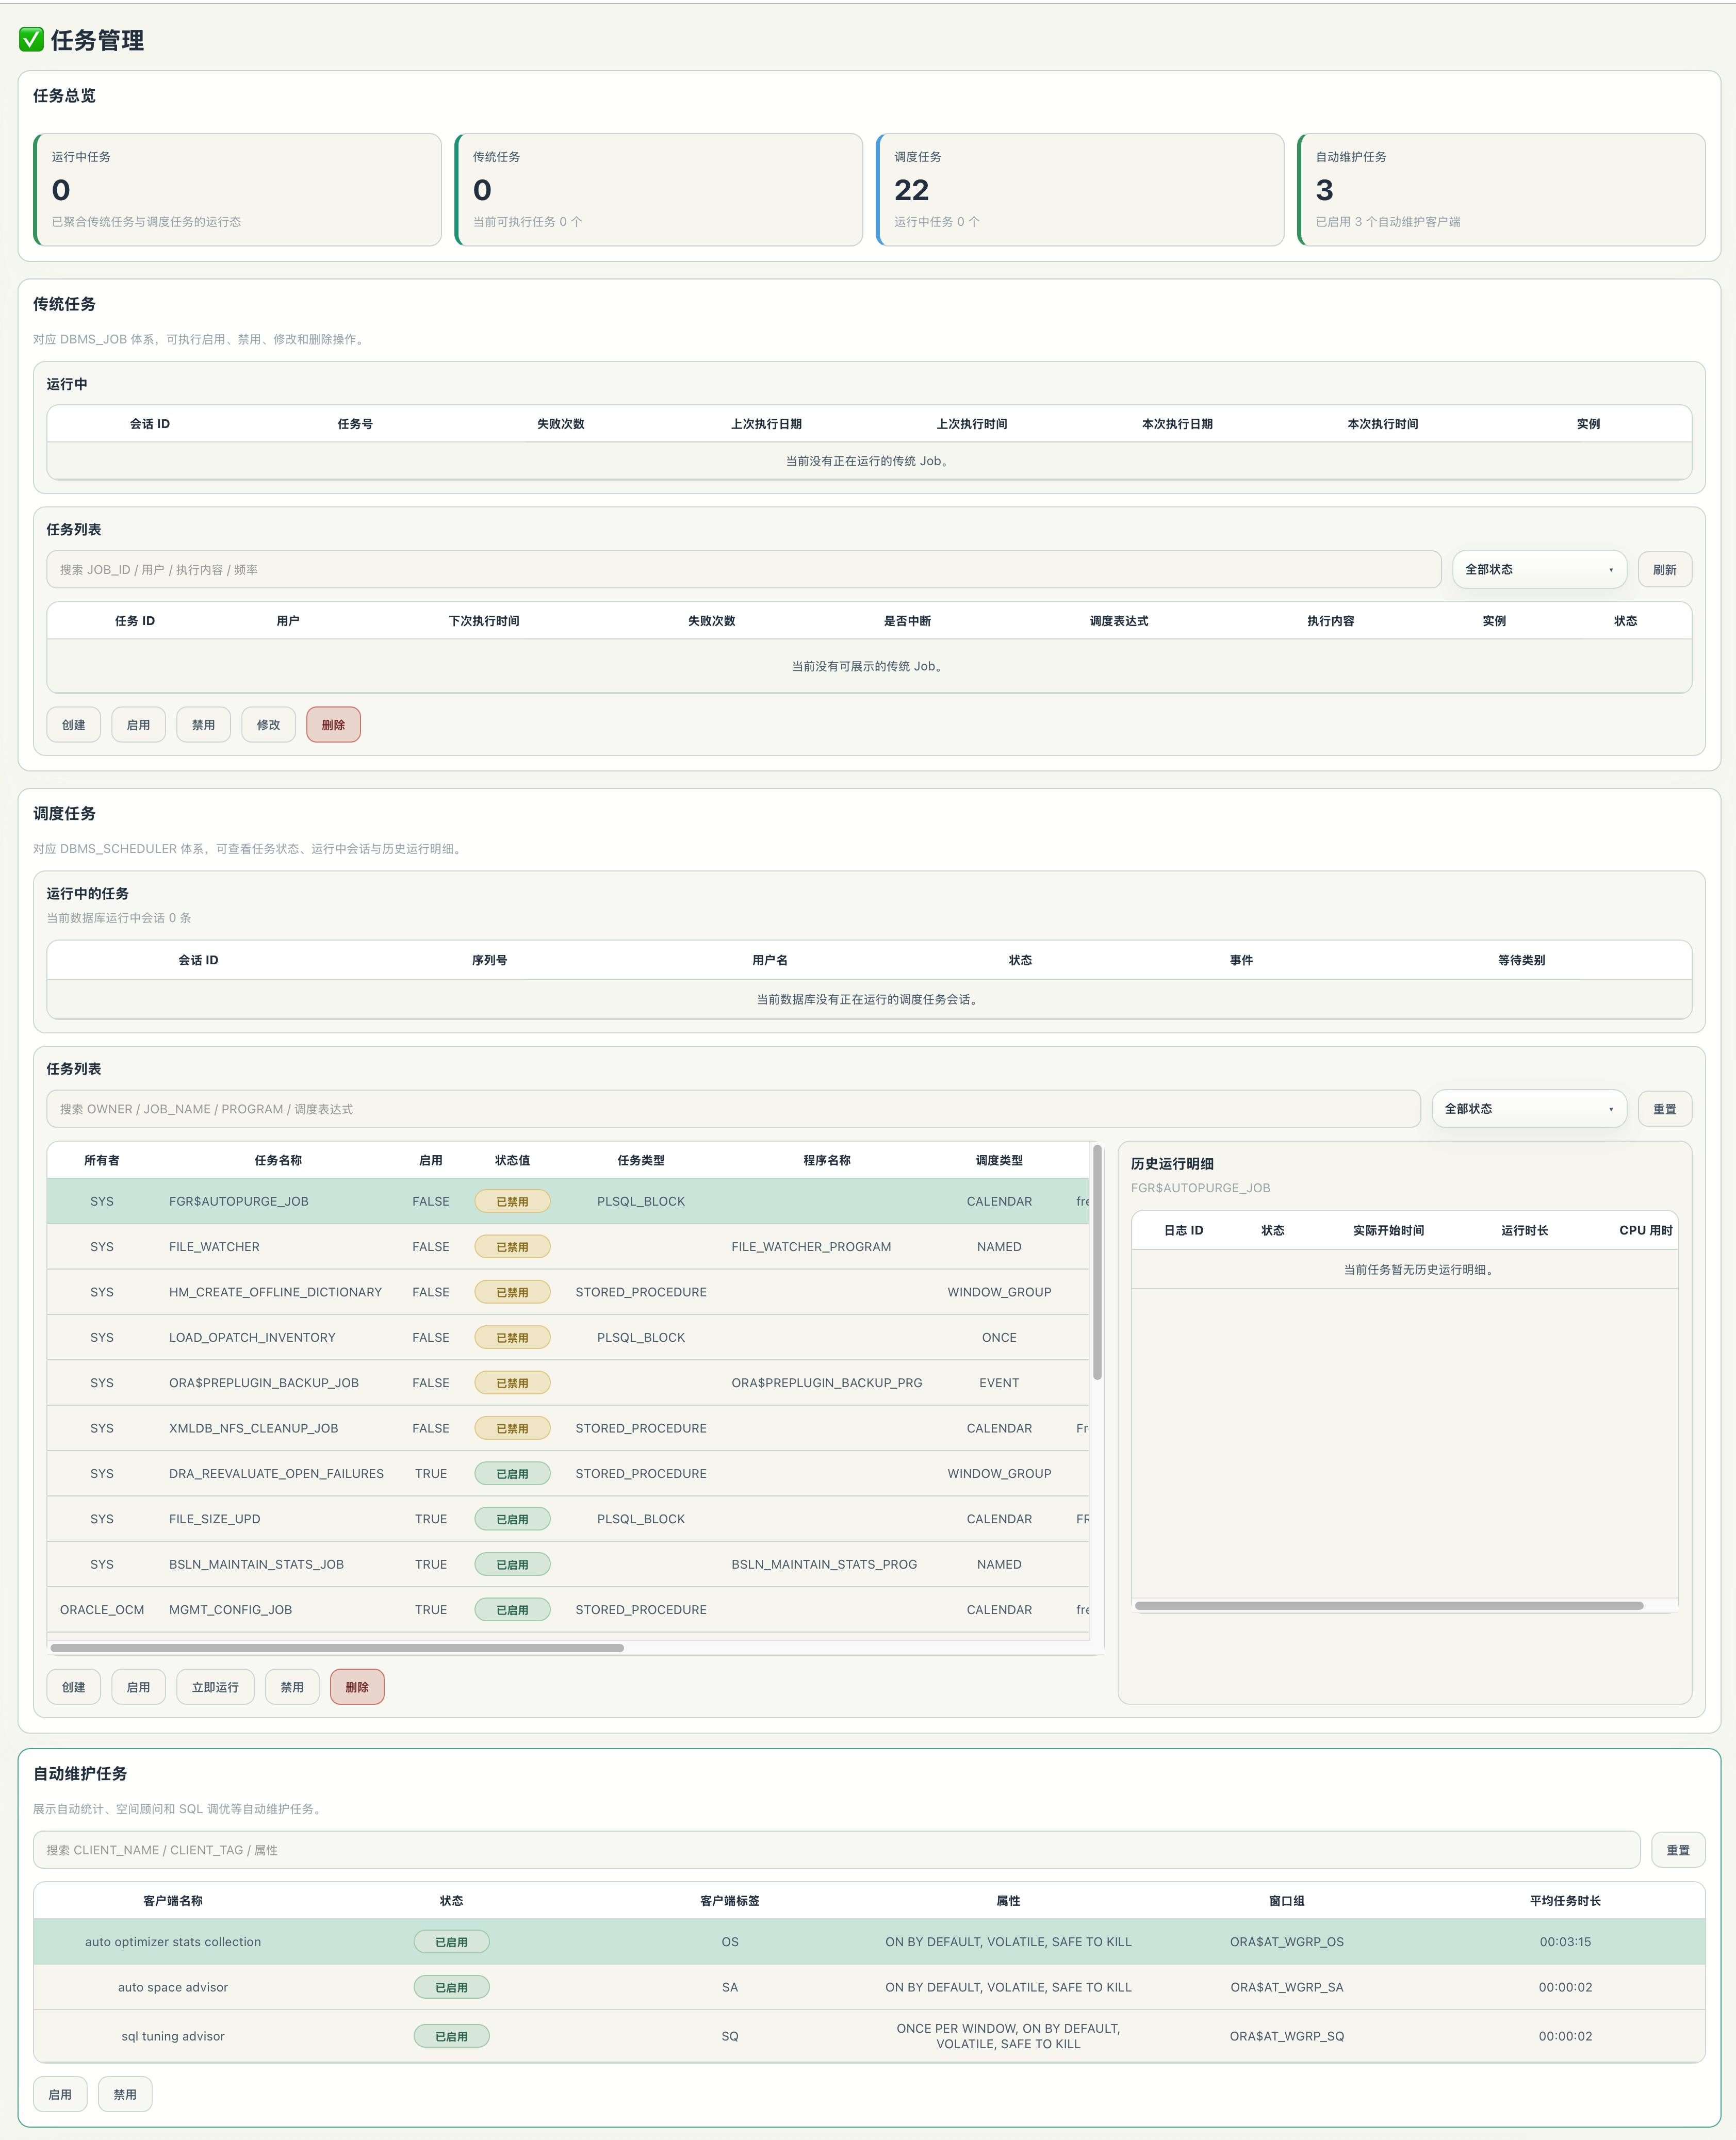Click the 刷新 button for traditional jobs
The width and height of the screenshot is (1736, 2140).
click(x=1664, y=569)
